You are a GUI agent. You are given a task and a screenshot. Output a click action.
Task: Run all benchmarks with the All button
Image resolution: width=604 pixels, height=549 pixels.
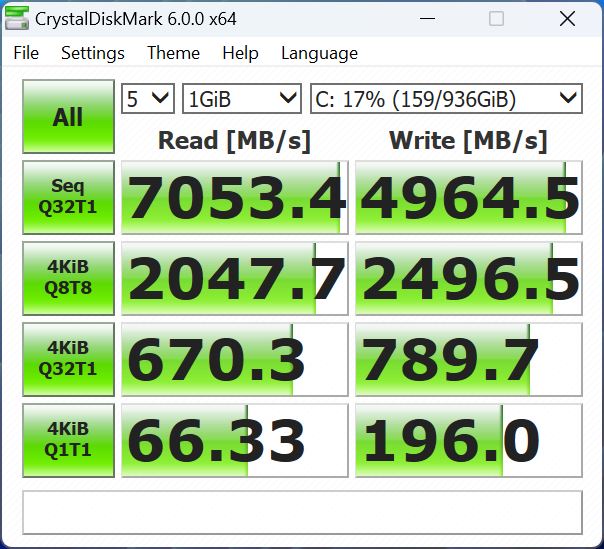[68, 117]
